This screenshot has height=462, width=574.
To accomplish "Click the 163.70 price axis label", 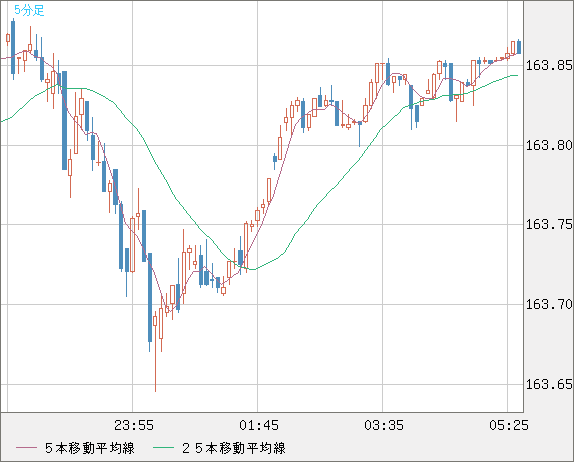I will [x=549, y=304].
